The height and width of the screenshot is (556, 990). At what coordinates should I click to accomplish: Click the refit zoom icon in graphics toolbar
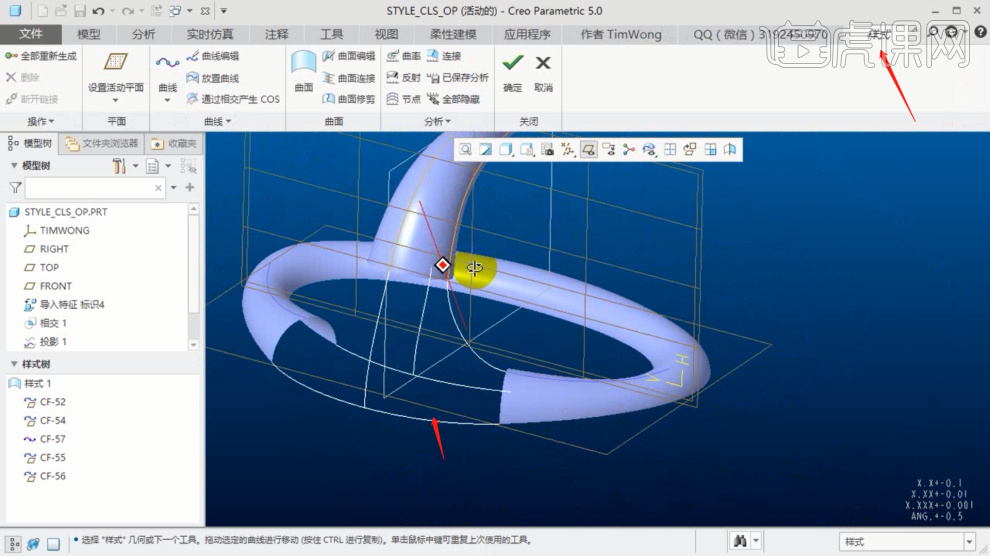tap(465, 150)
